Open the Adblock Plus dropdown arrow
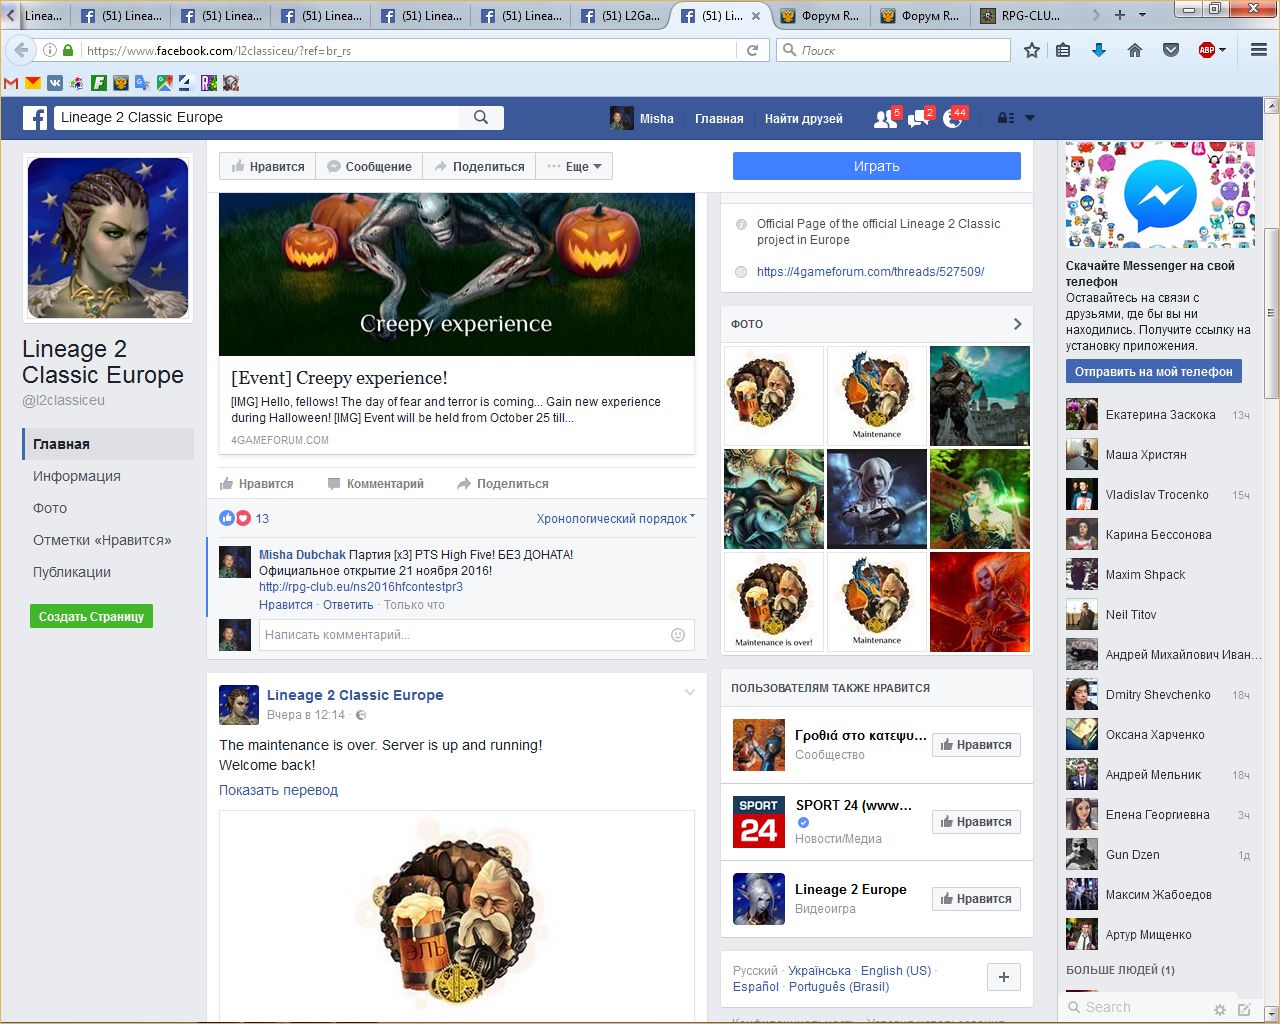 (x=1222, y=50)
